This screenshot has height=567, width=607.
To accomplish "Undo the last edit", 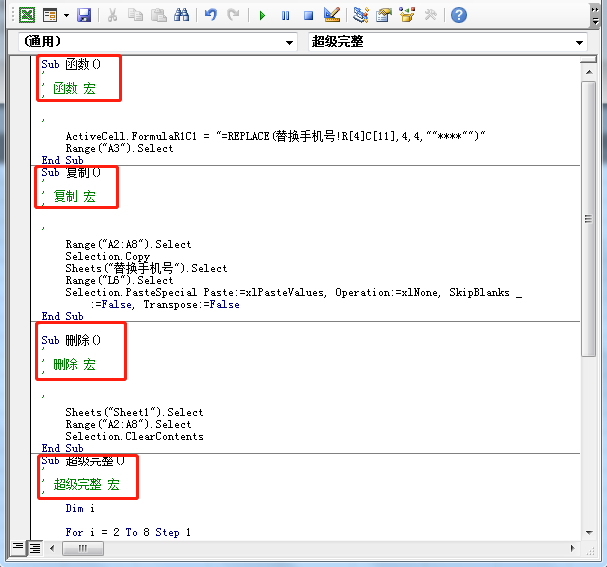I will [x=211, y=15].
